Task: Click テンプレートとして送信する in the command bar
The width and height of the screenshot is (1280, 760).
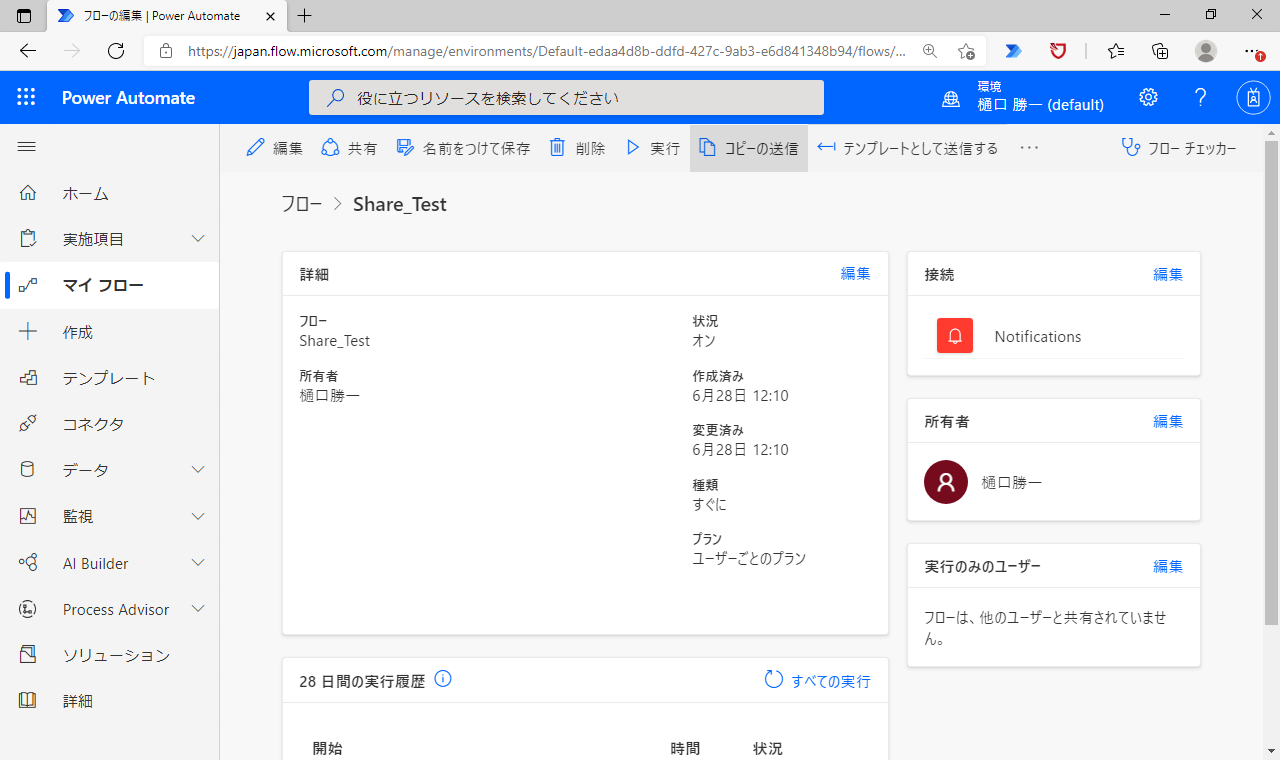Action: click(908, 148)
